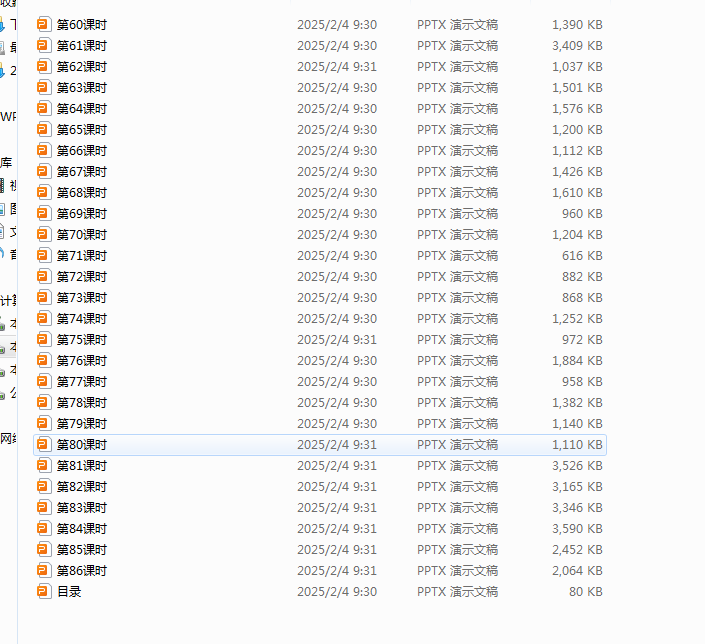705x644 pixels.
Task: Click the file name 第83课时
Action: pos(82,507)
